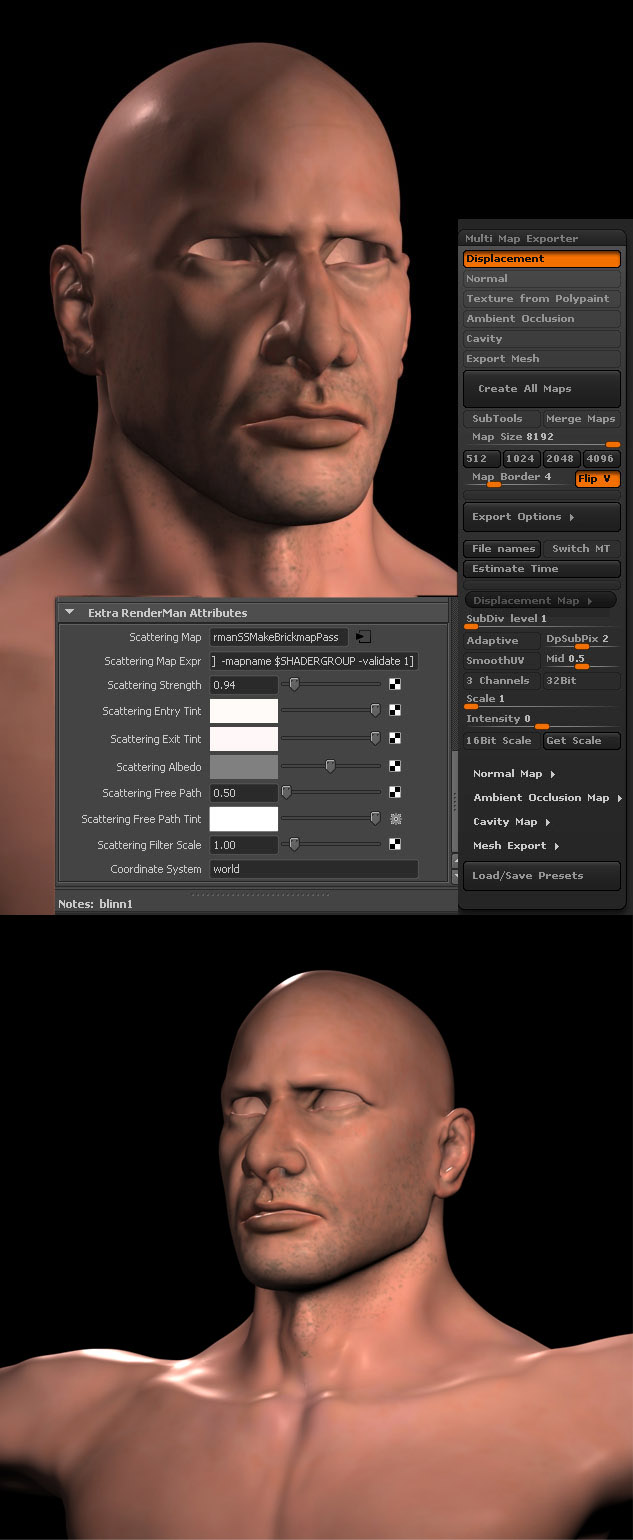
Task: Click the DpSubPix slider
Action: click(x=581, y=640)
